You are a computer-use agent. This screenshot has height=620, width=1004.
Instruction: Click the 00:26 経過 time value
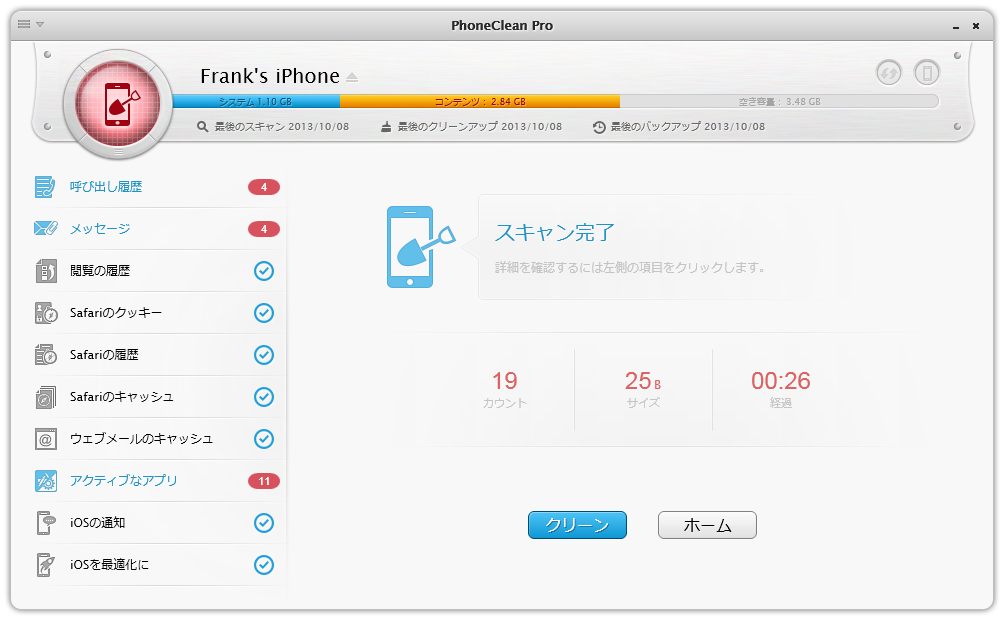[781, 381]
